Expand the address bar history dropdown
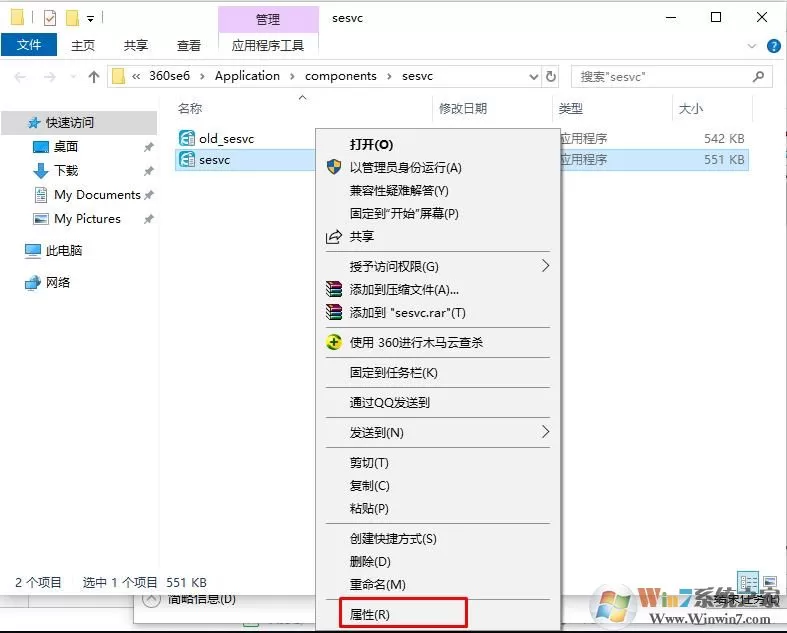The image size is (787, 633). [534, 76]
